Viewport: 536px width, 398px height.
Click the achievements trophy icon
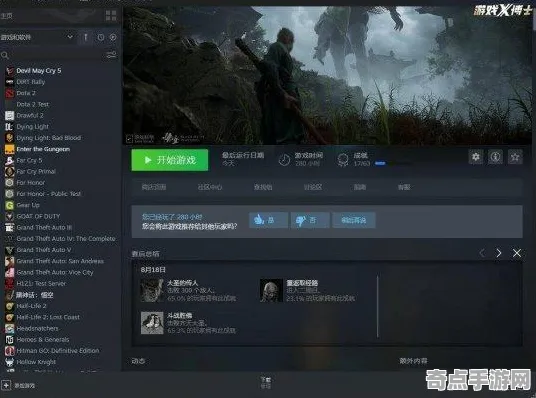tap(343, 160)
